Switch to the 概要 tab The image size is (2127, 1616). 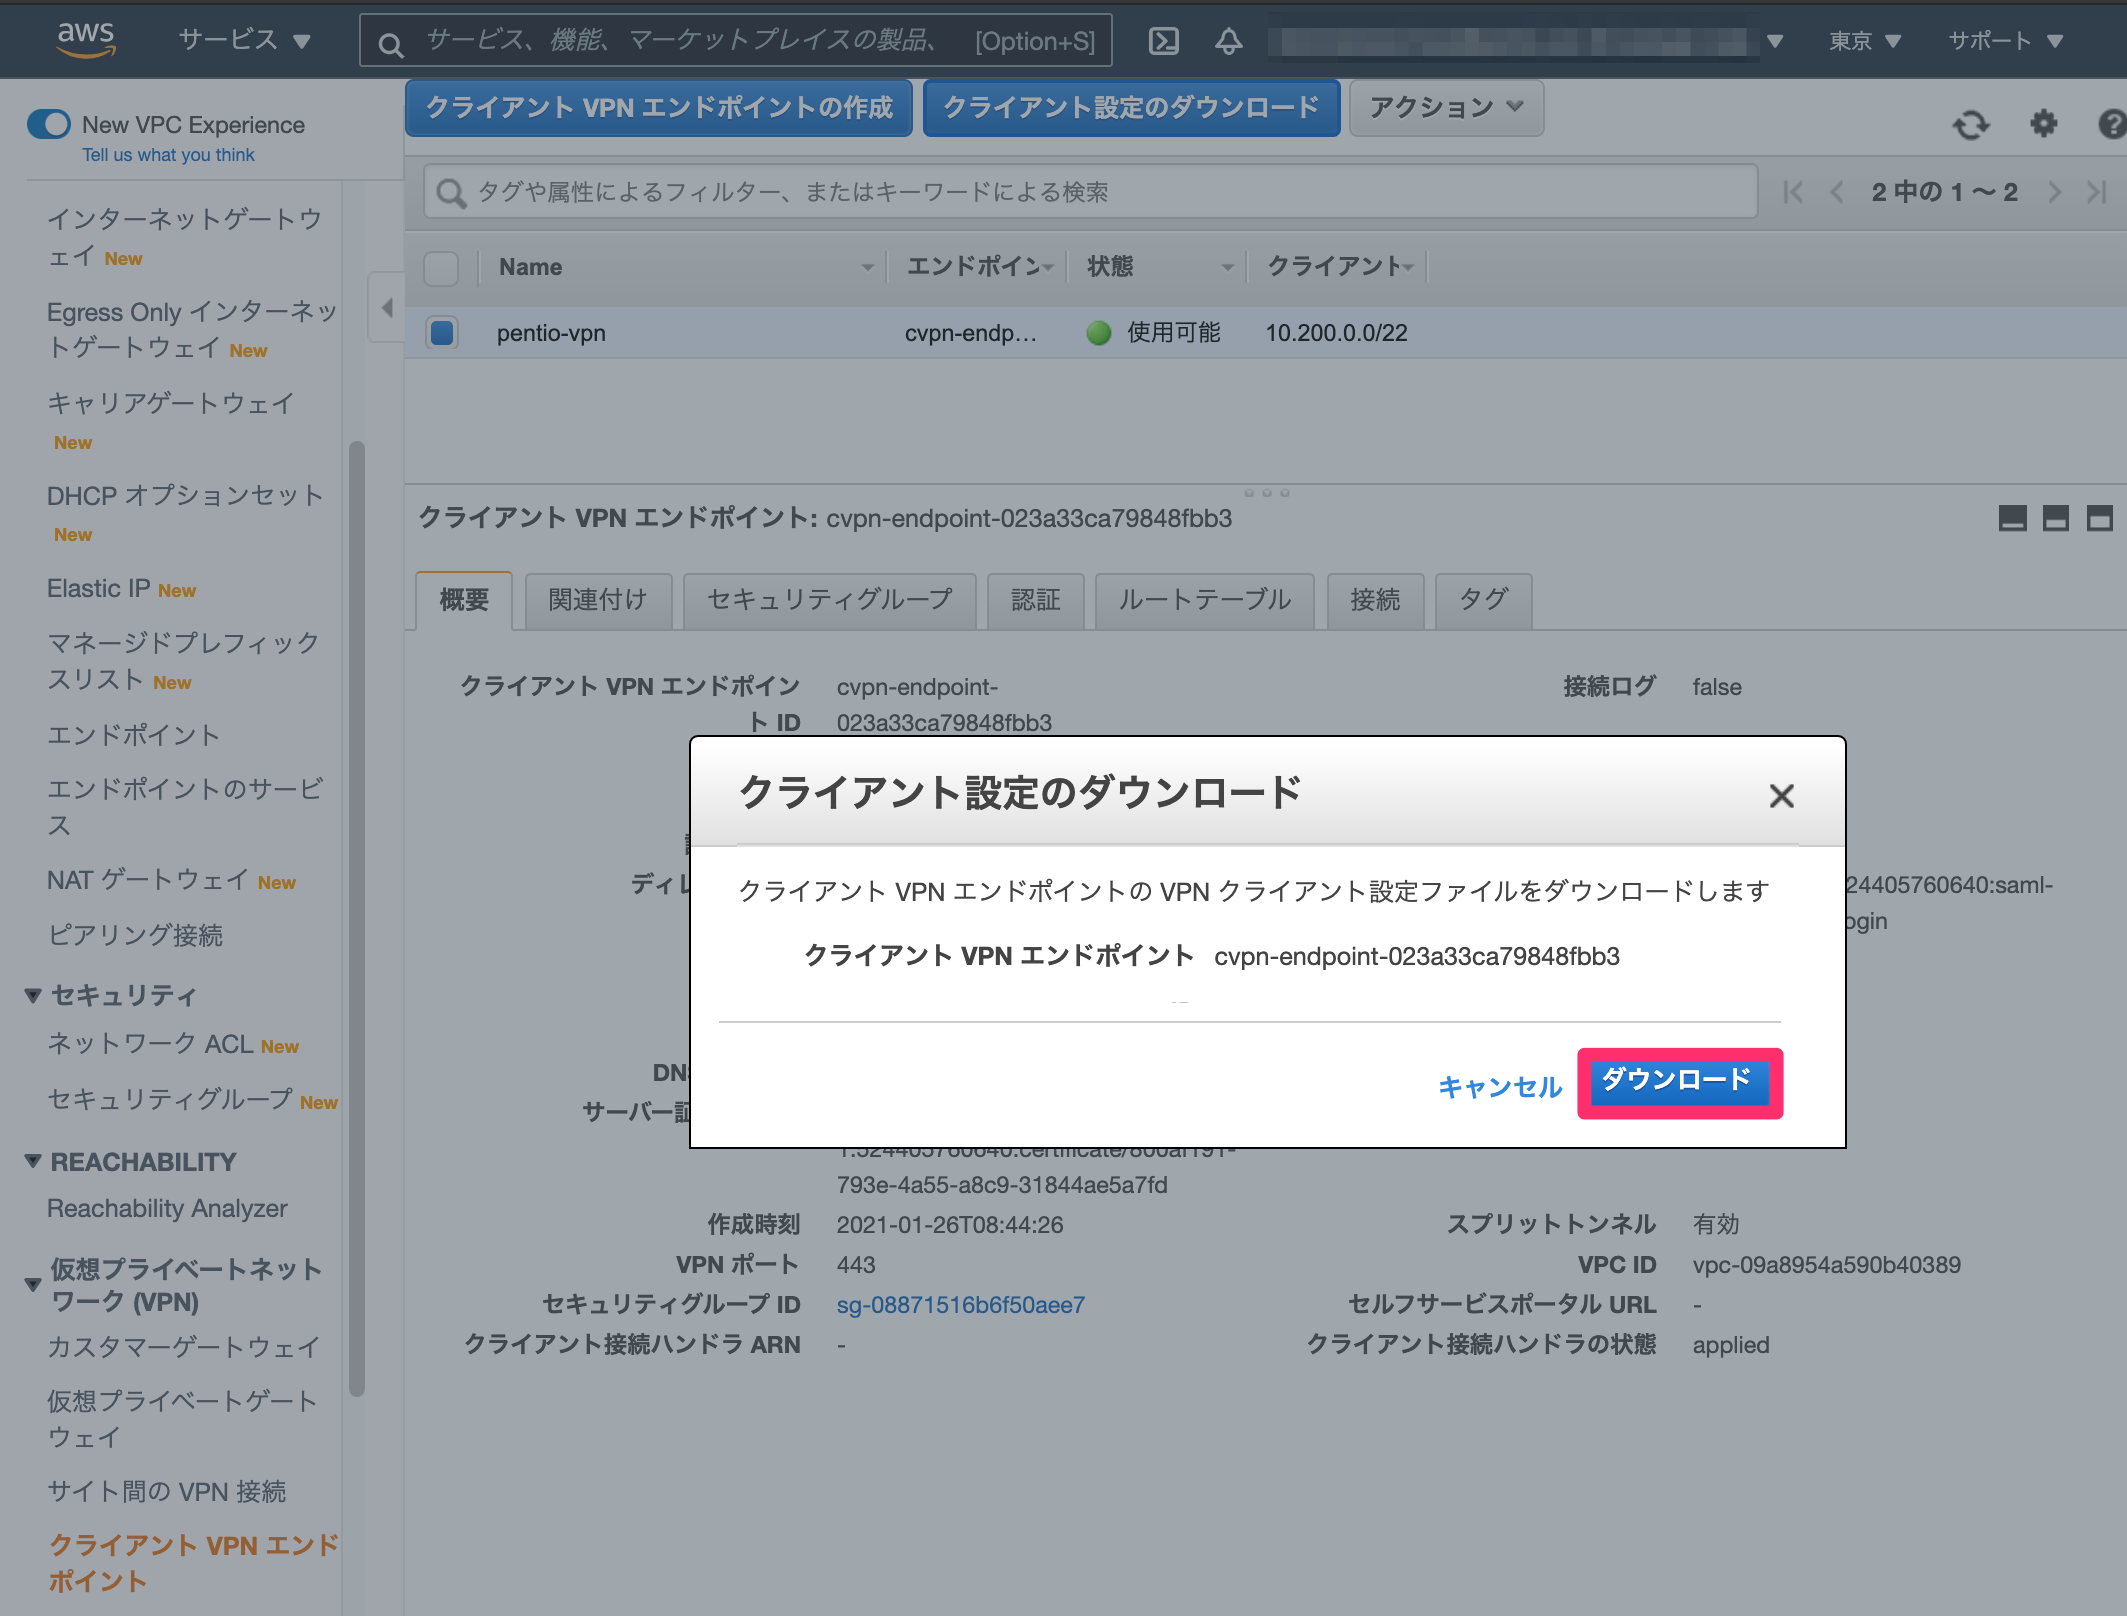coord(464,600)
